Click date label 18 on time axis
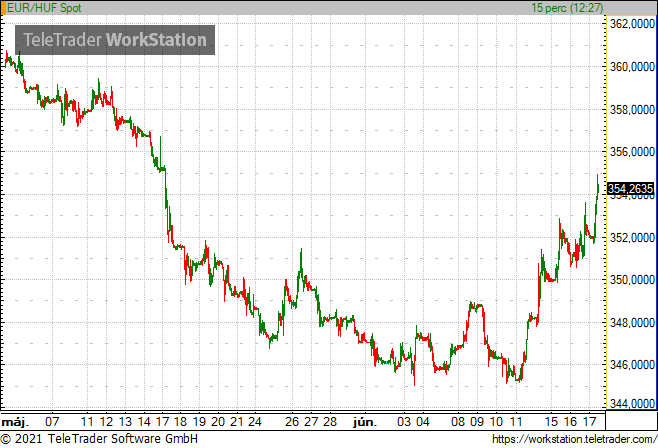This screenshot has height=448, width=658. click(x=180, y=422)
